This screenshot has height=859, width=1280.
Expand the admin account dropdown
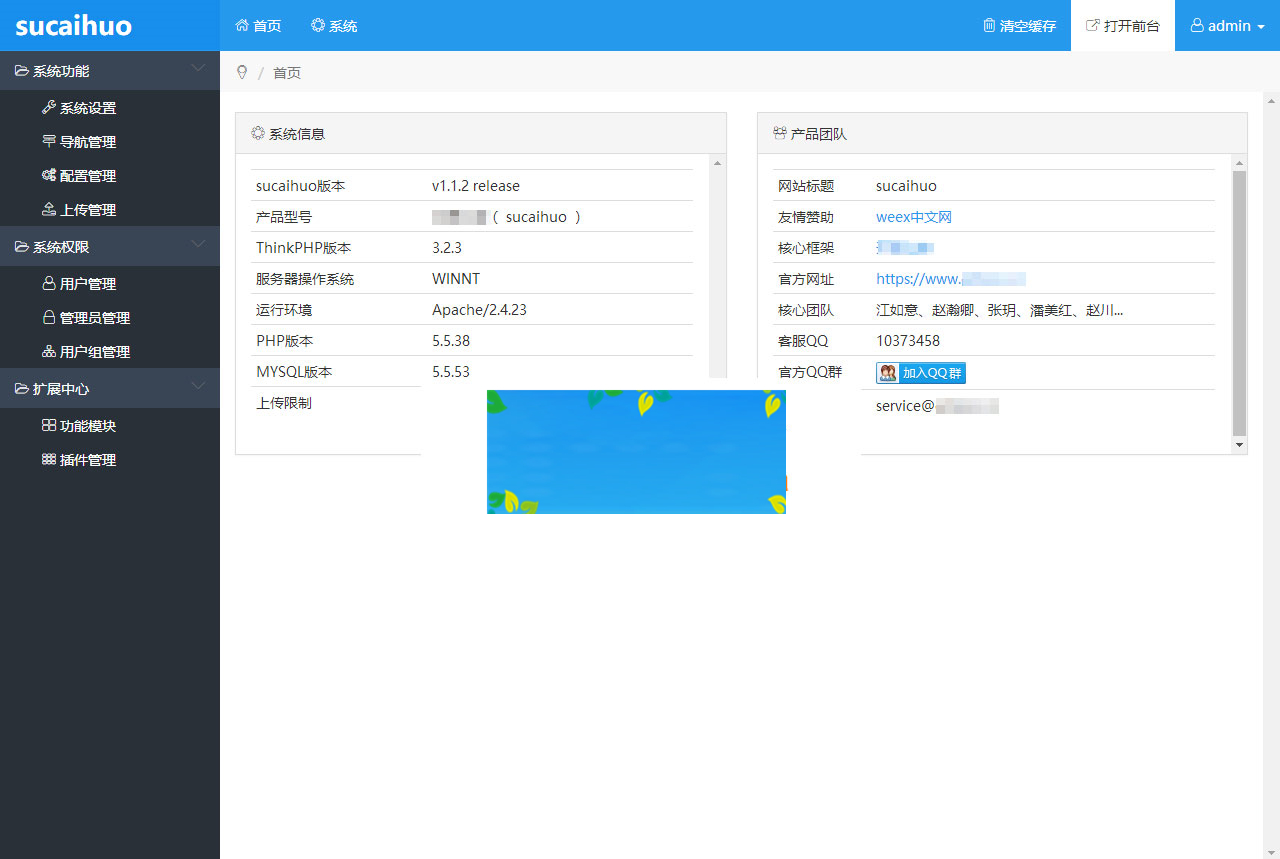(1227, 25)
